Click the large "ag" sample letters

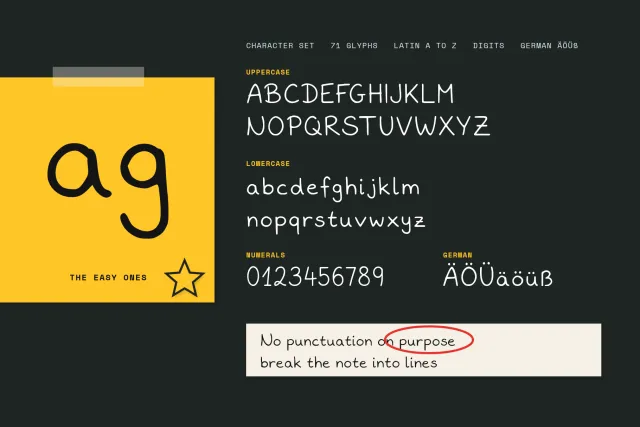[x=108, y=190]
